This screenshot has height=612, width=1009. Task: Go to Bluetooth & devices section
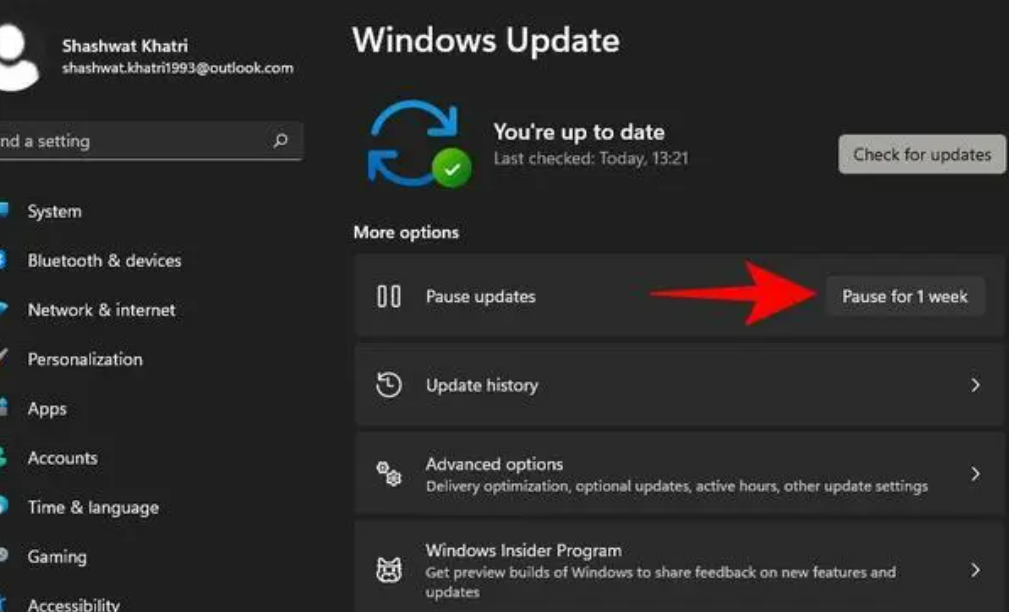pyautogui.click(x=104, y=261)
